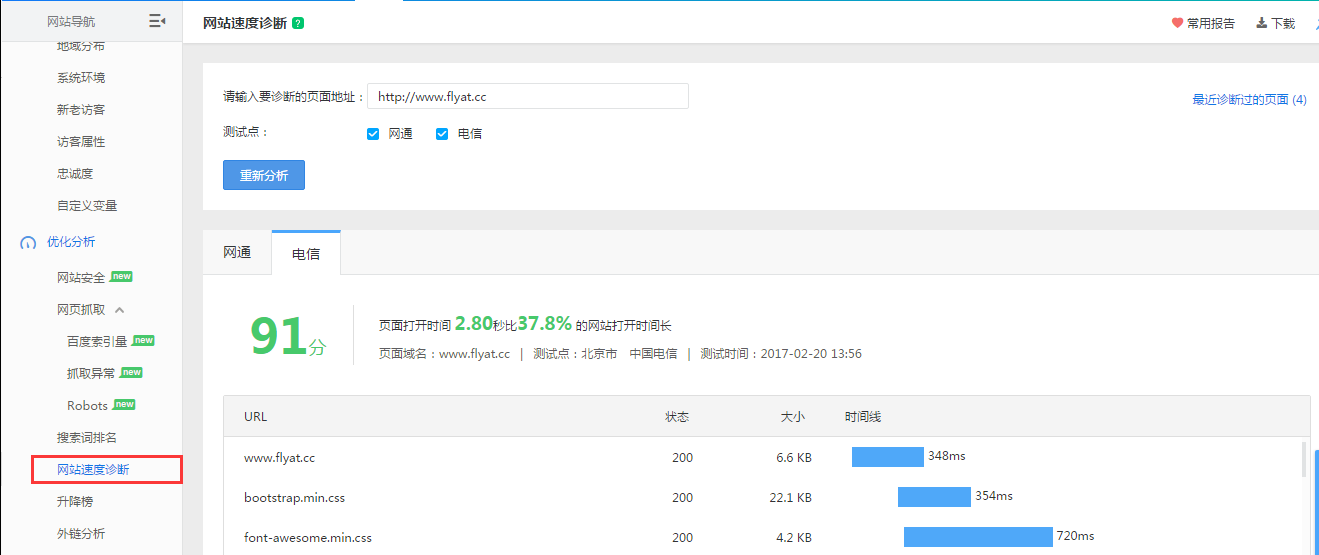Expand the 优化分析 sidebar section

point(71,242)
